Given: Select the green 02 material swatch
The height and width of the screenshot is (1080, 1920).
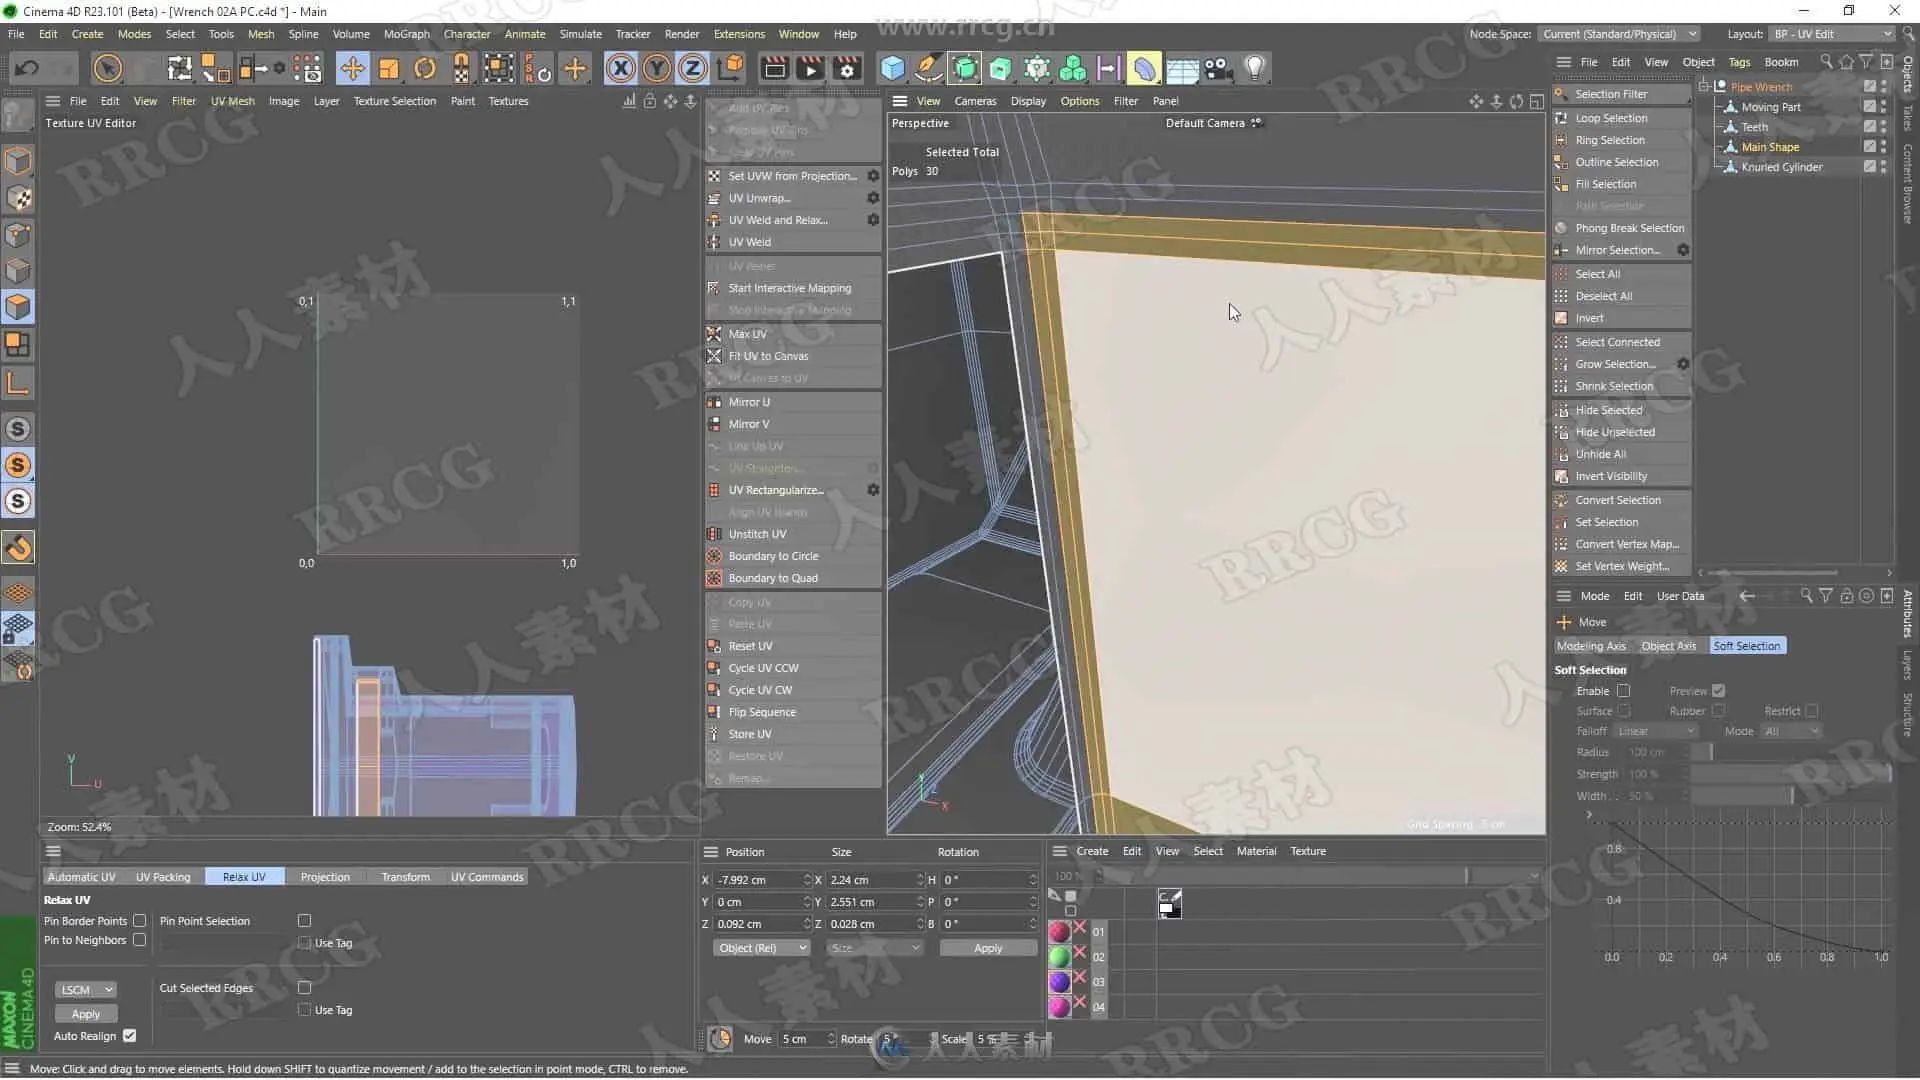Looking at the screenshot, I should click(x=1060, y=957).
